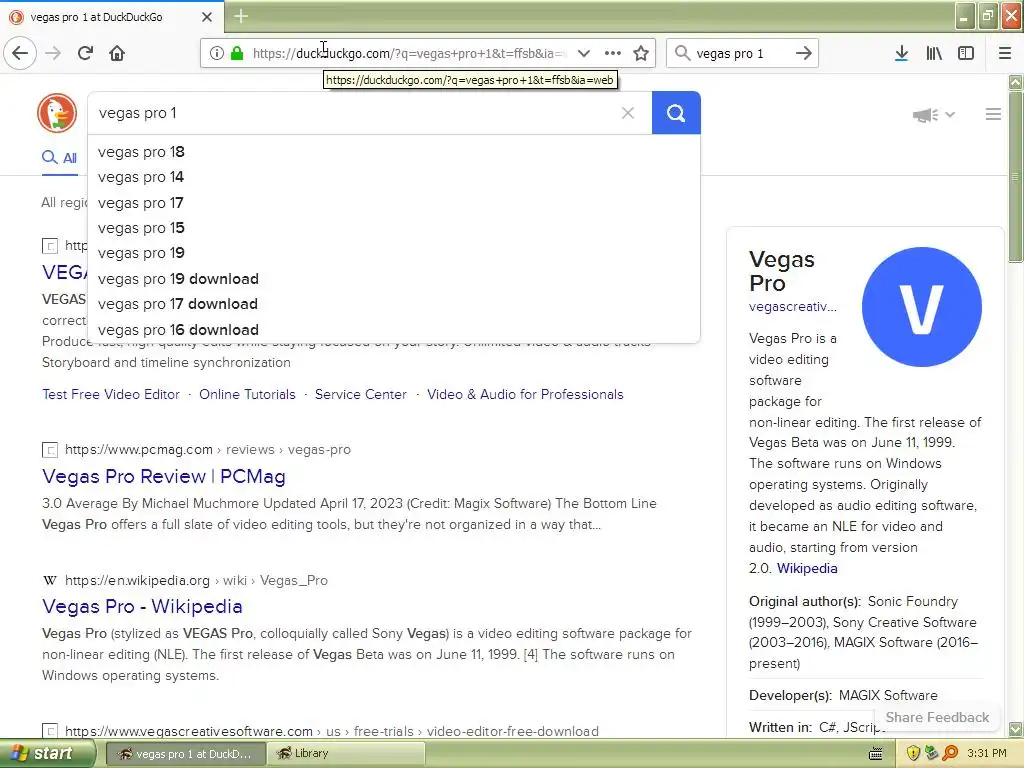Click the vegascreativesoftware.com free-trials URL
Image resolution: width=1024 pixels, height=768 pixels.
point(332,731)
